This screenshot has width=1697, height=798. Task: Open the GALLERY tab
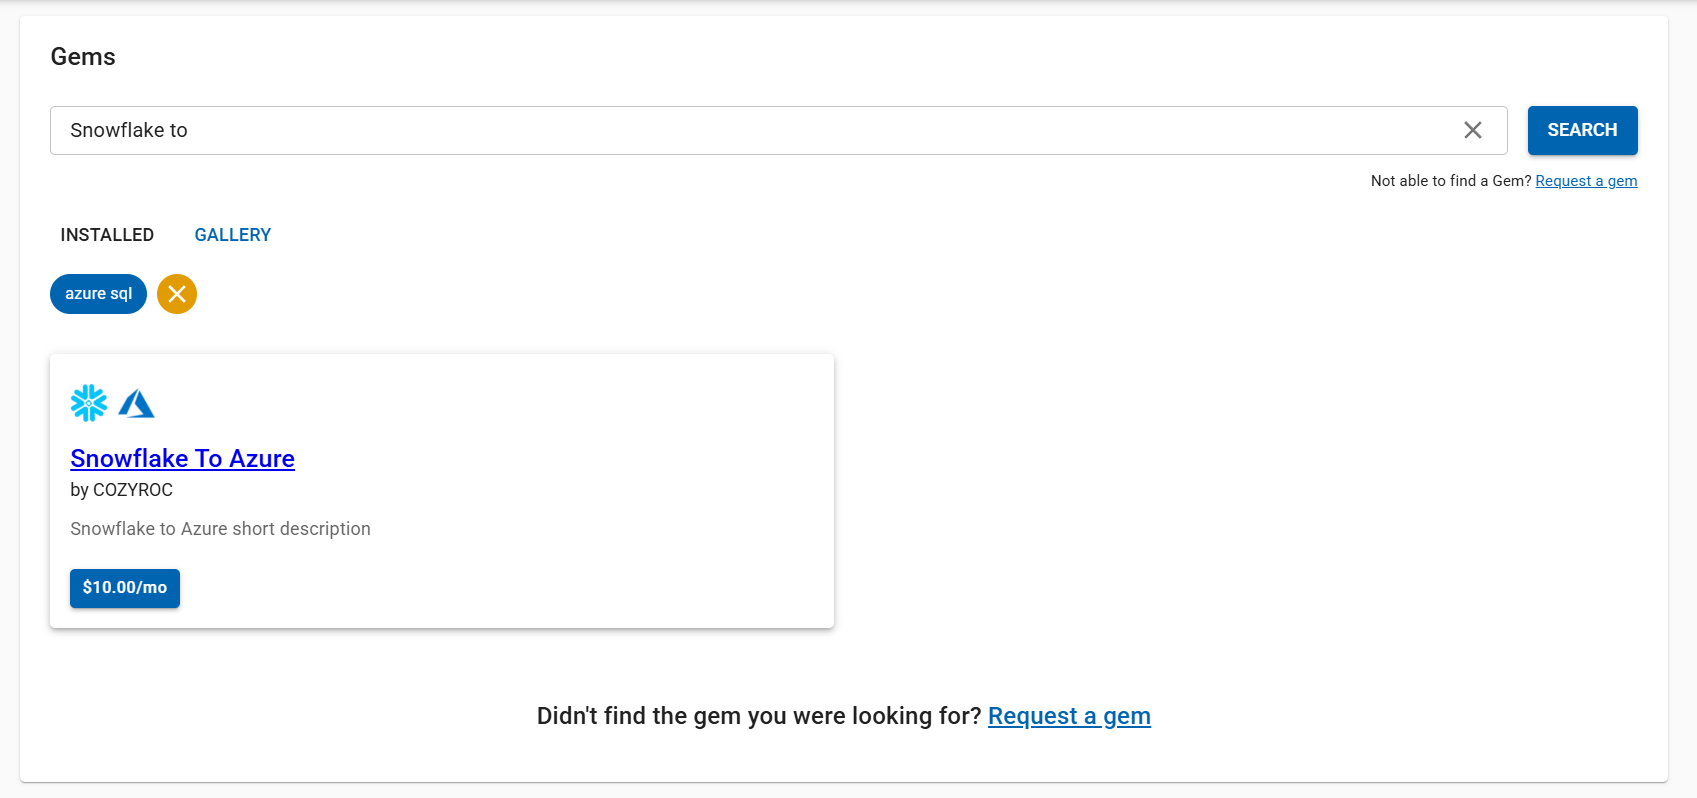233,235
